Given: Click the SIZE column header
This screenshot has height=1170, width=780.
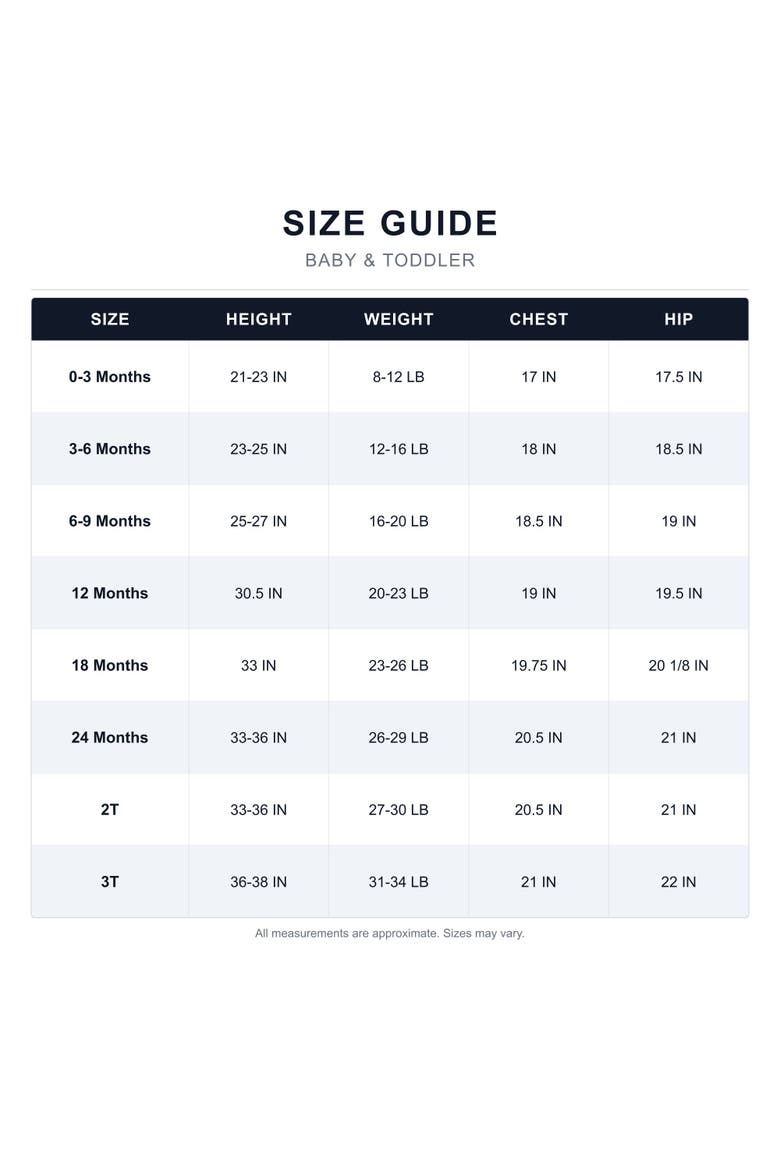Looking at the screenshot, I should (x=110, y=319).
